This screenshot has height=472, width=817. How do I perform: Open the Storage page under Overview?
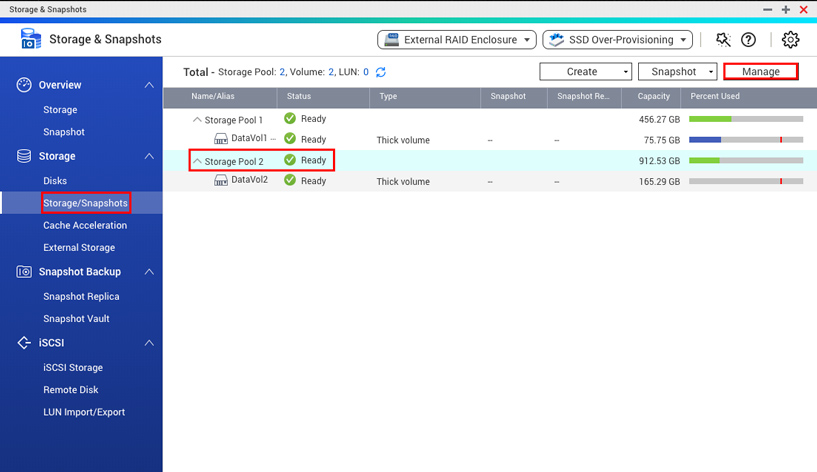click(60, 110)
